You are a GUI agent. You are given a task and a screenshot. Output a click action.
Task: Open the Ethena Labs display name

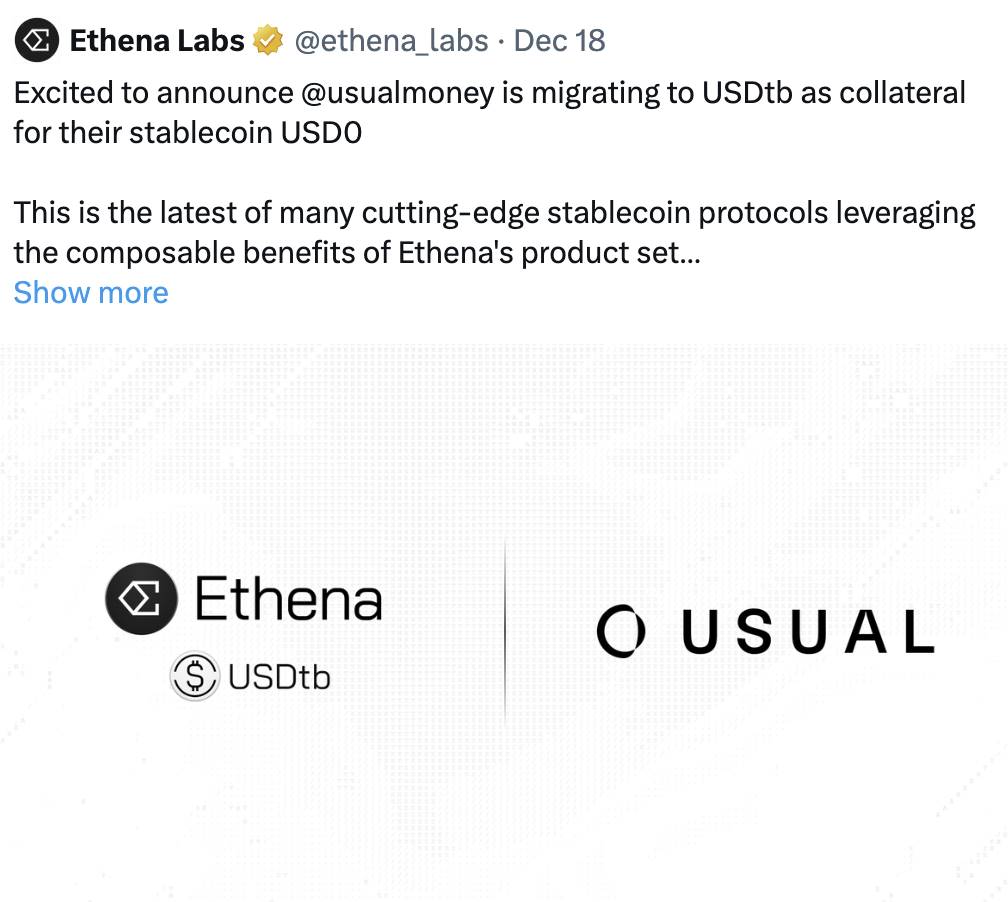click(x=157, y=41)
